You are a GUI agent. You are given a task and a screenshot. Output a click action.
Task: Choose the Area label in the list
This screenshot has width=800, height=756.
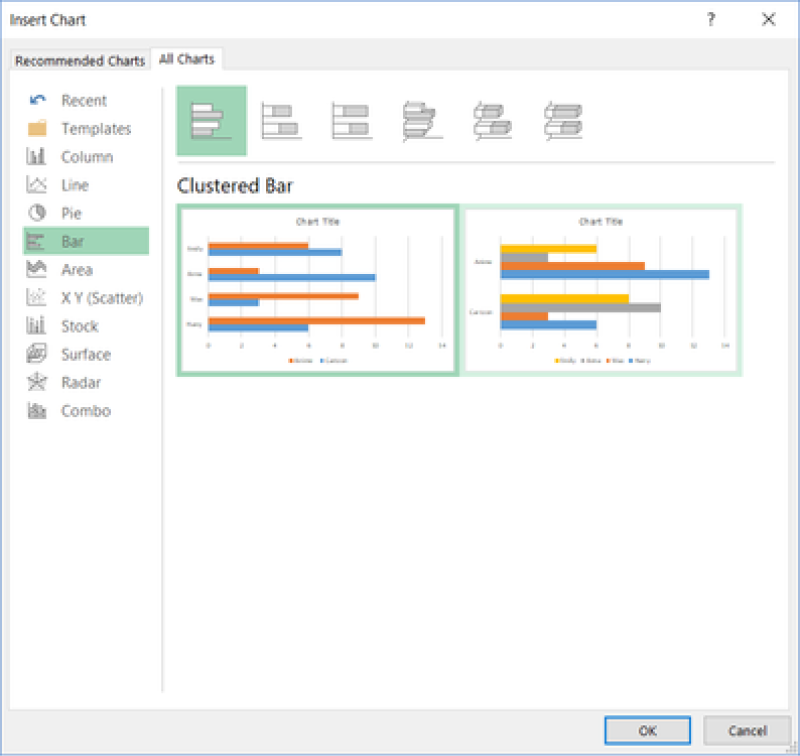77,269
